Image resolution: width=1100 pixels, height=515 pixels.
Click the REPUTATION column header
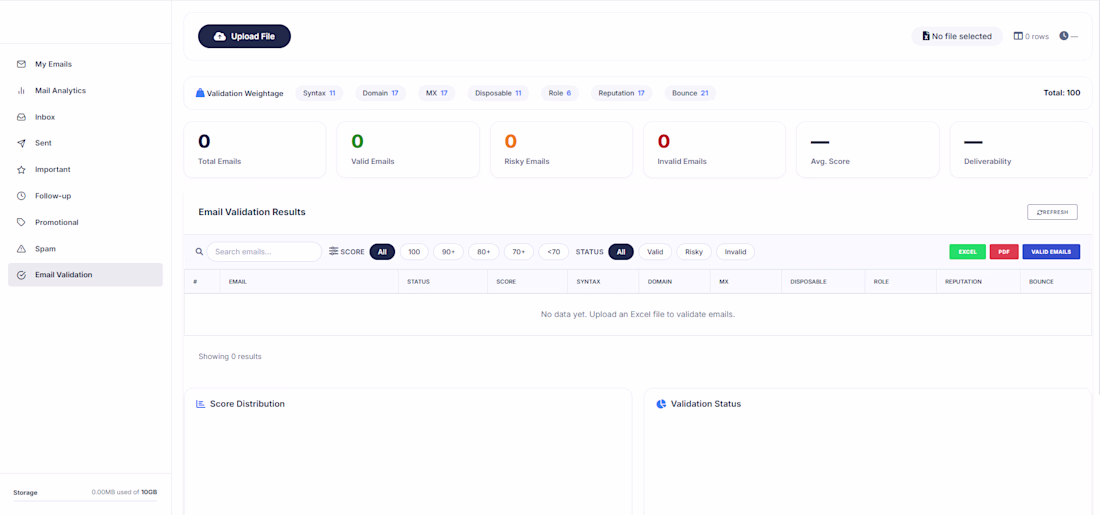979,281
